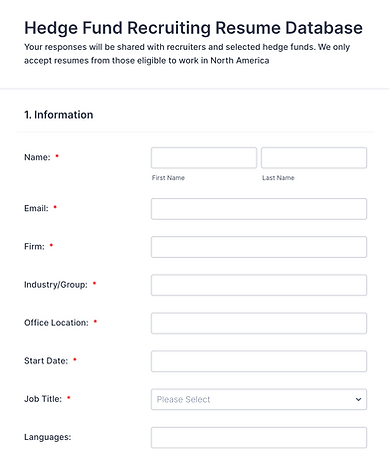Click the Industry/Group label
The image size is (389, 456).
coord(56,285)
